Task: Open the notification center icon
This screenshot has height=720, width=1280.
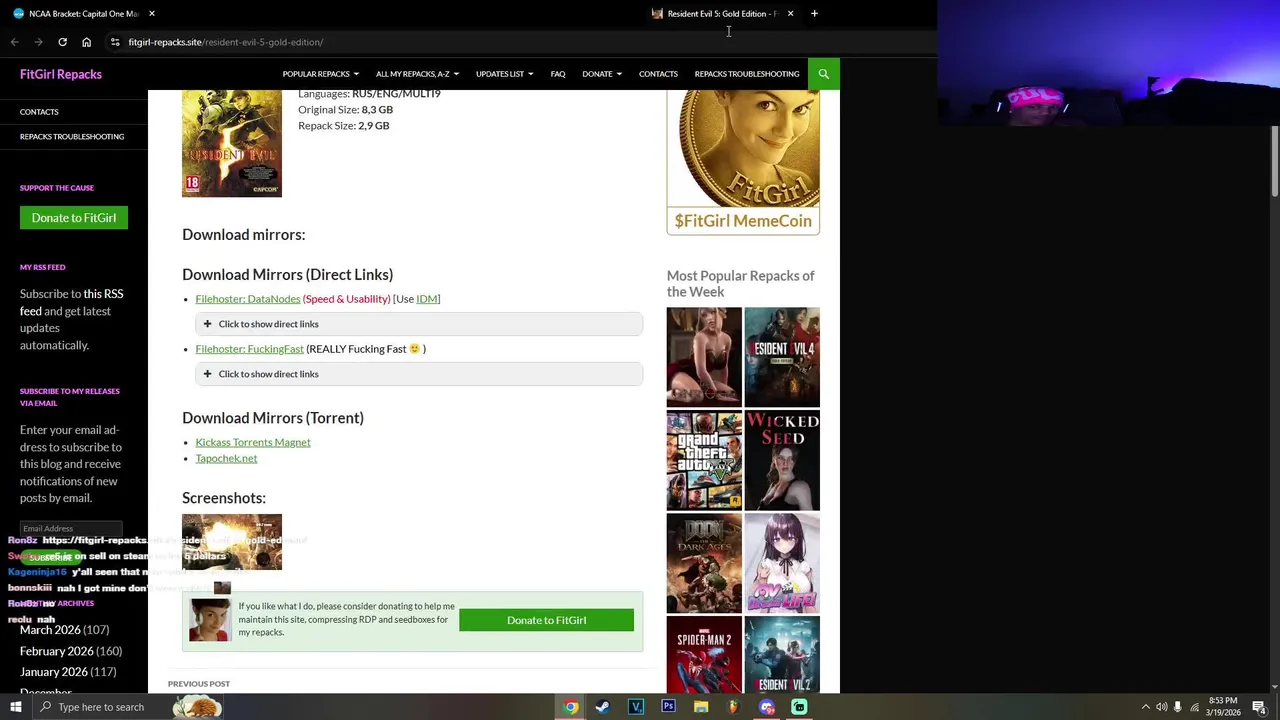Action: pyautogui.click(x=1260, y=707)
